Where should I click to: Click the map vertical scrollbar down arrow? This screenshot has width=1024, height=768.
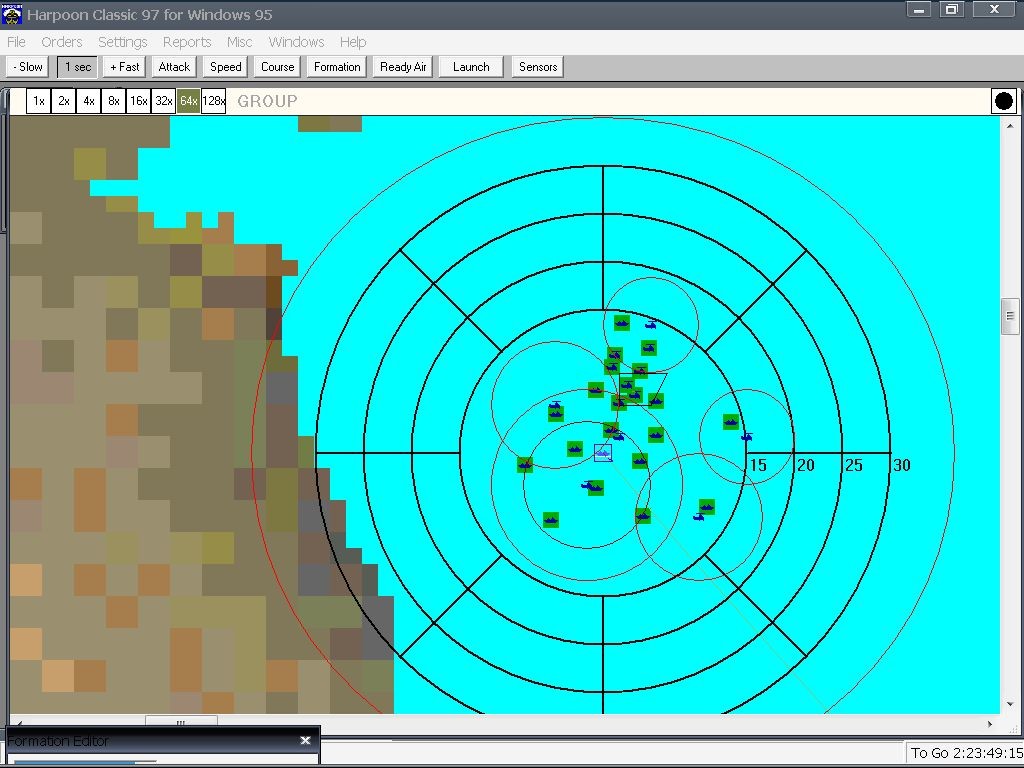pos(1010,705)
